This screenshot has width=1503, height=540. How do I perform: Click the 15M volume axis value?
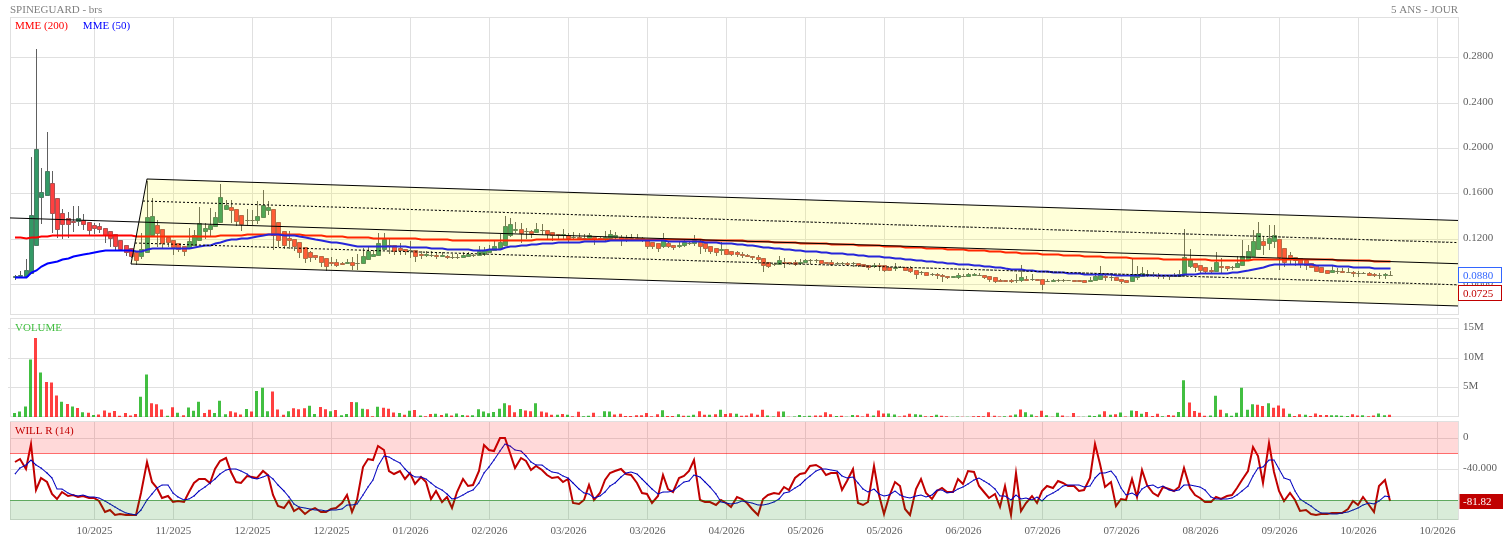(x=1473, y=327)
